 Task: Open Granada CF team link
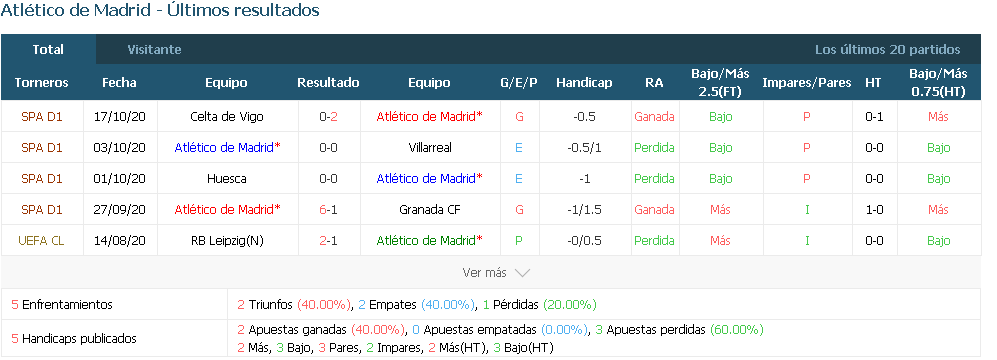click(430, 209)
